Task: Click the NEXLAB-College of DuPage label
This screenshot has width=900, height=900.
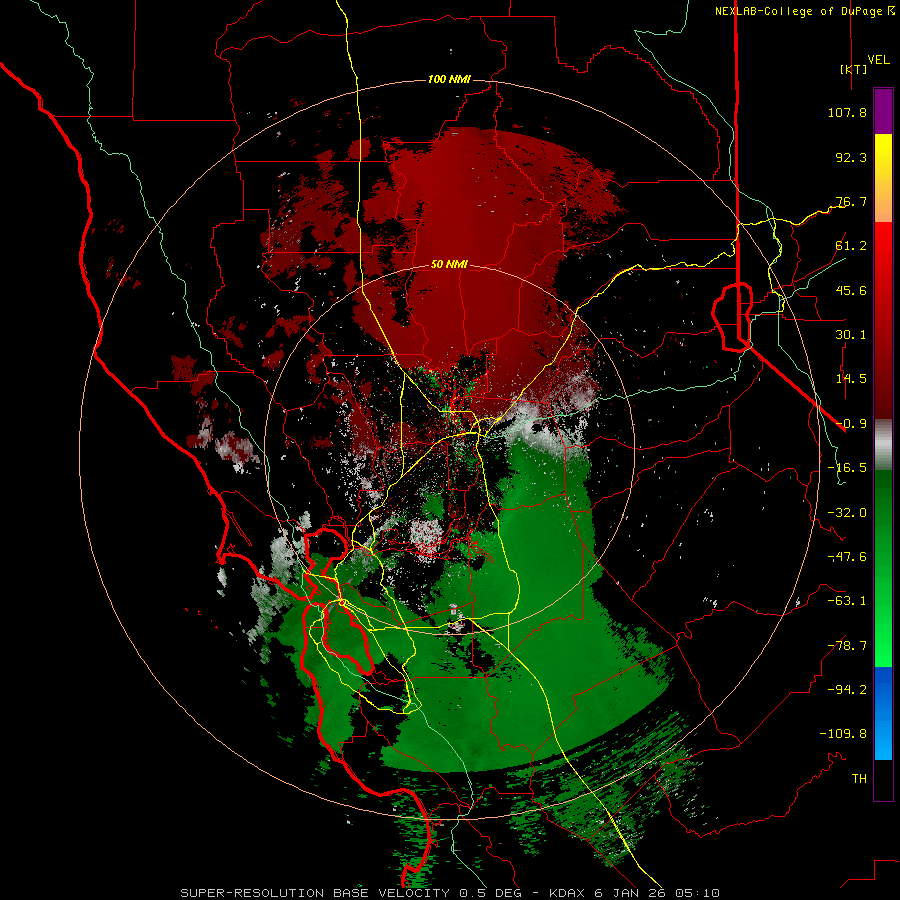Action: 804,11
